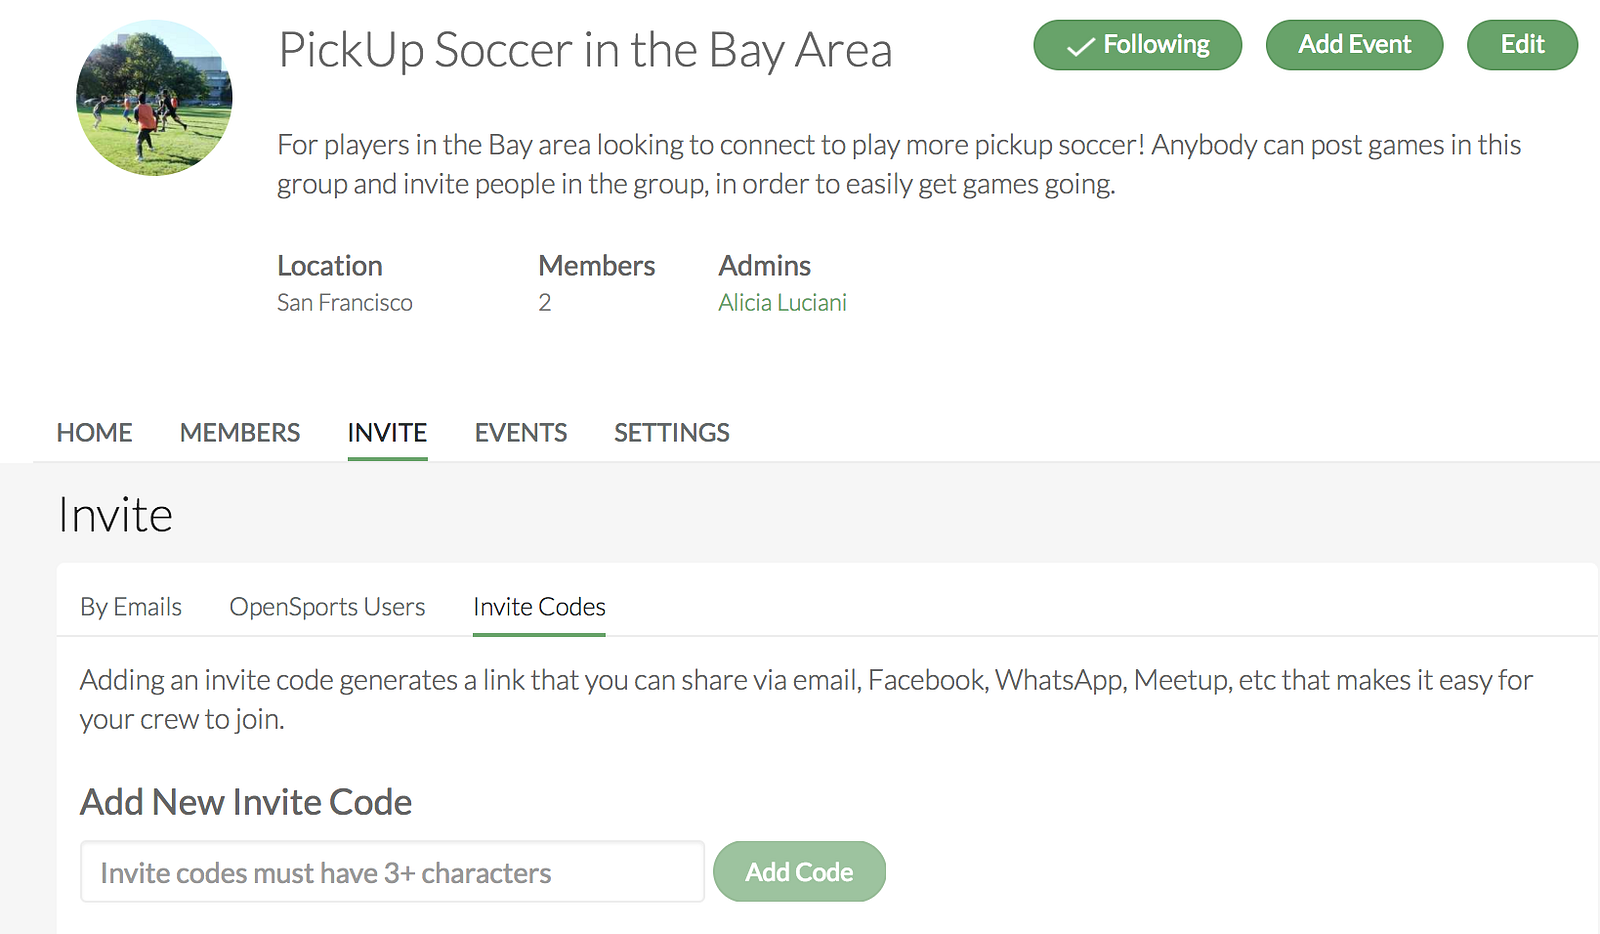Go to the HOME tab
Image resolution: width=1600 pixels, height=934 pixels.
(94, 433)
